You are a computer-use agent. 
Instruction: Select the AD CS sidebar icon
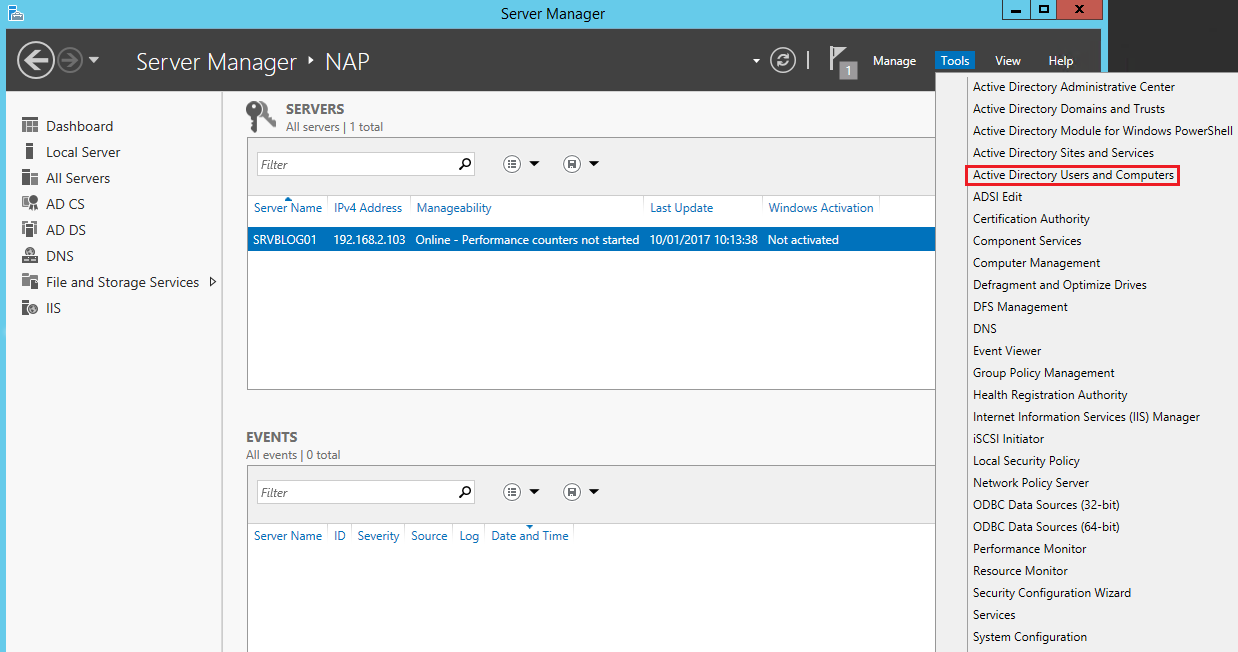[29, 204]
